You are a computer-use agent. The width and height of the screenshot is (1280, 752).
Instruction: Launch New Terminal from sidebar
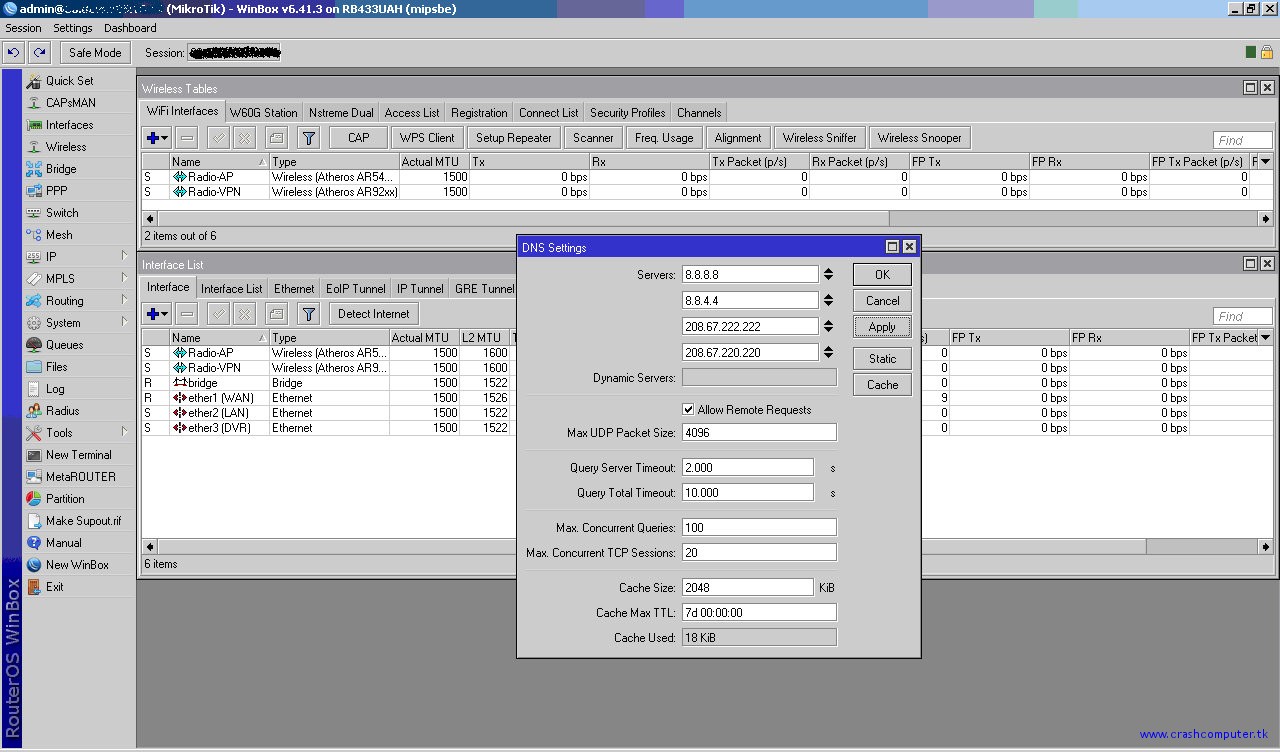pyautogui.click(x=80, y=455)
